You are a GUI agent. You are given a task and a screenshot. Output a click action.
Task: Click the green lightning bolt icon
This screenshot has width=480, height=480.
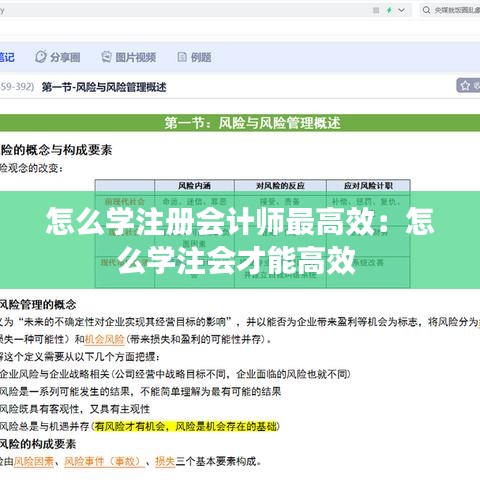(389, 10)
